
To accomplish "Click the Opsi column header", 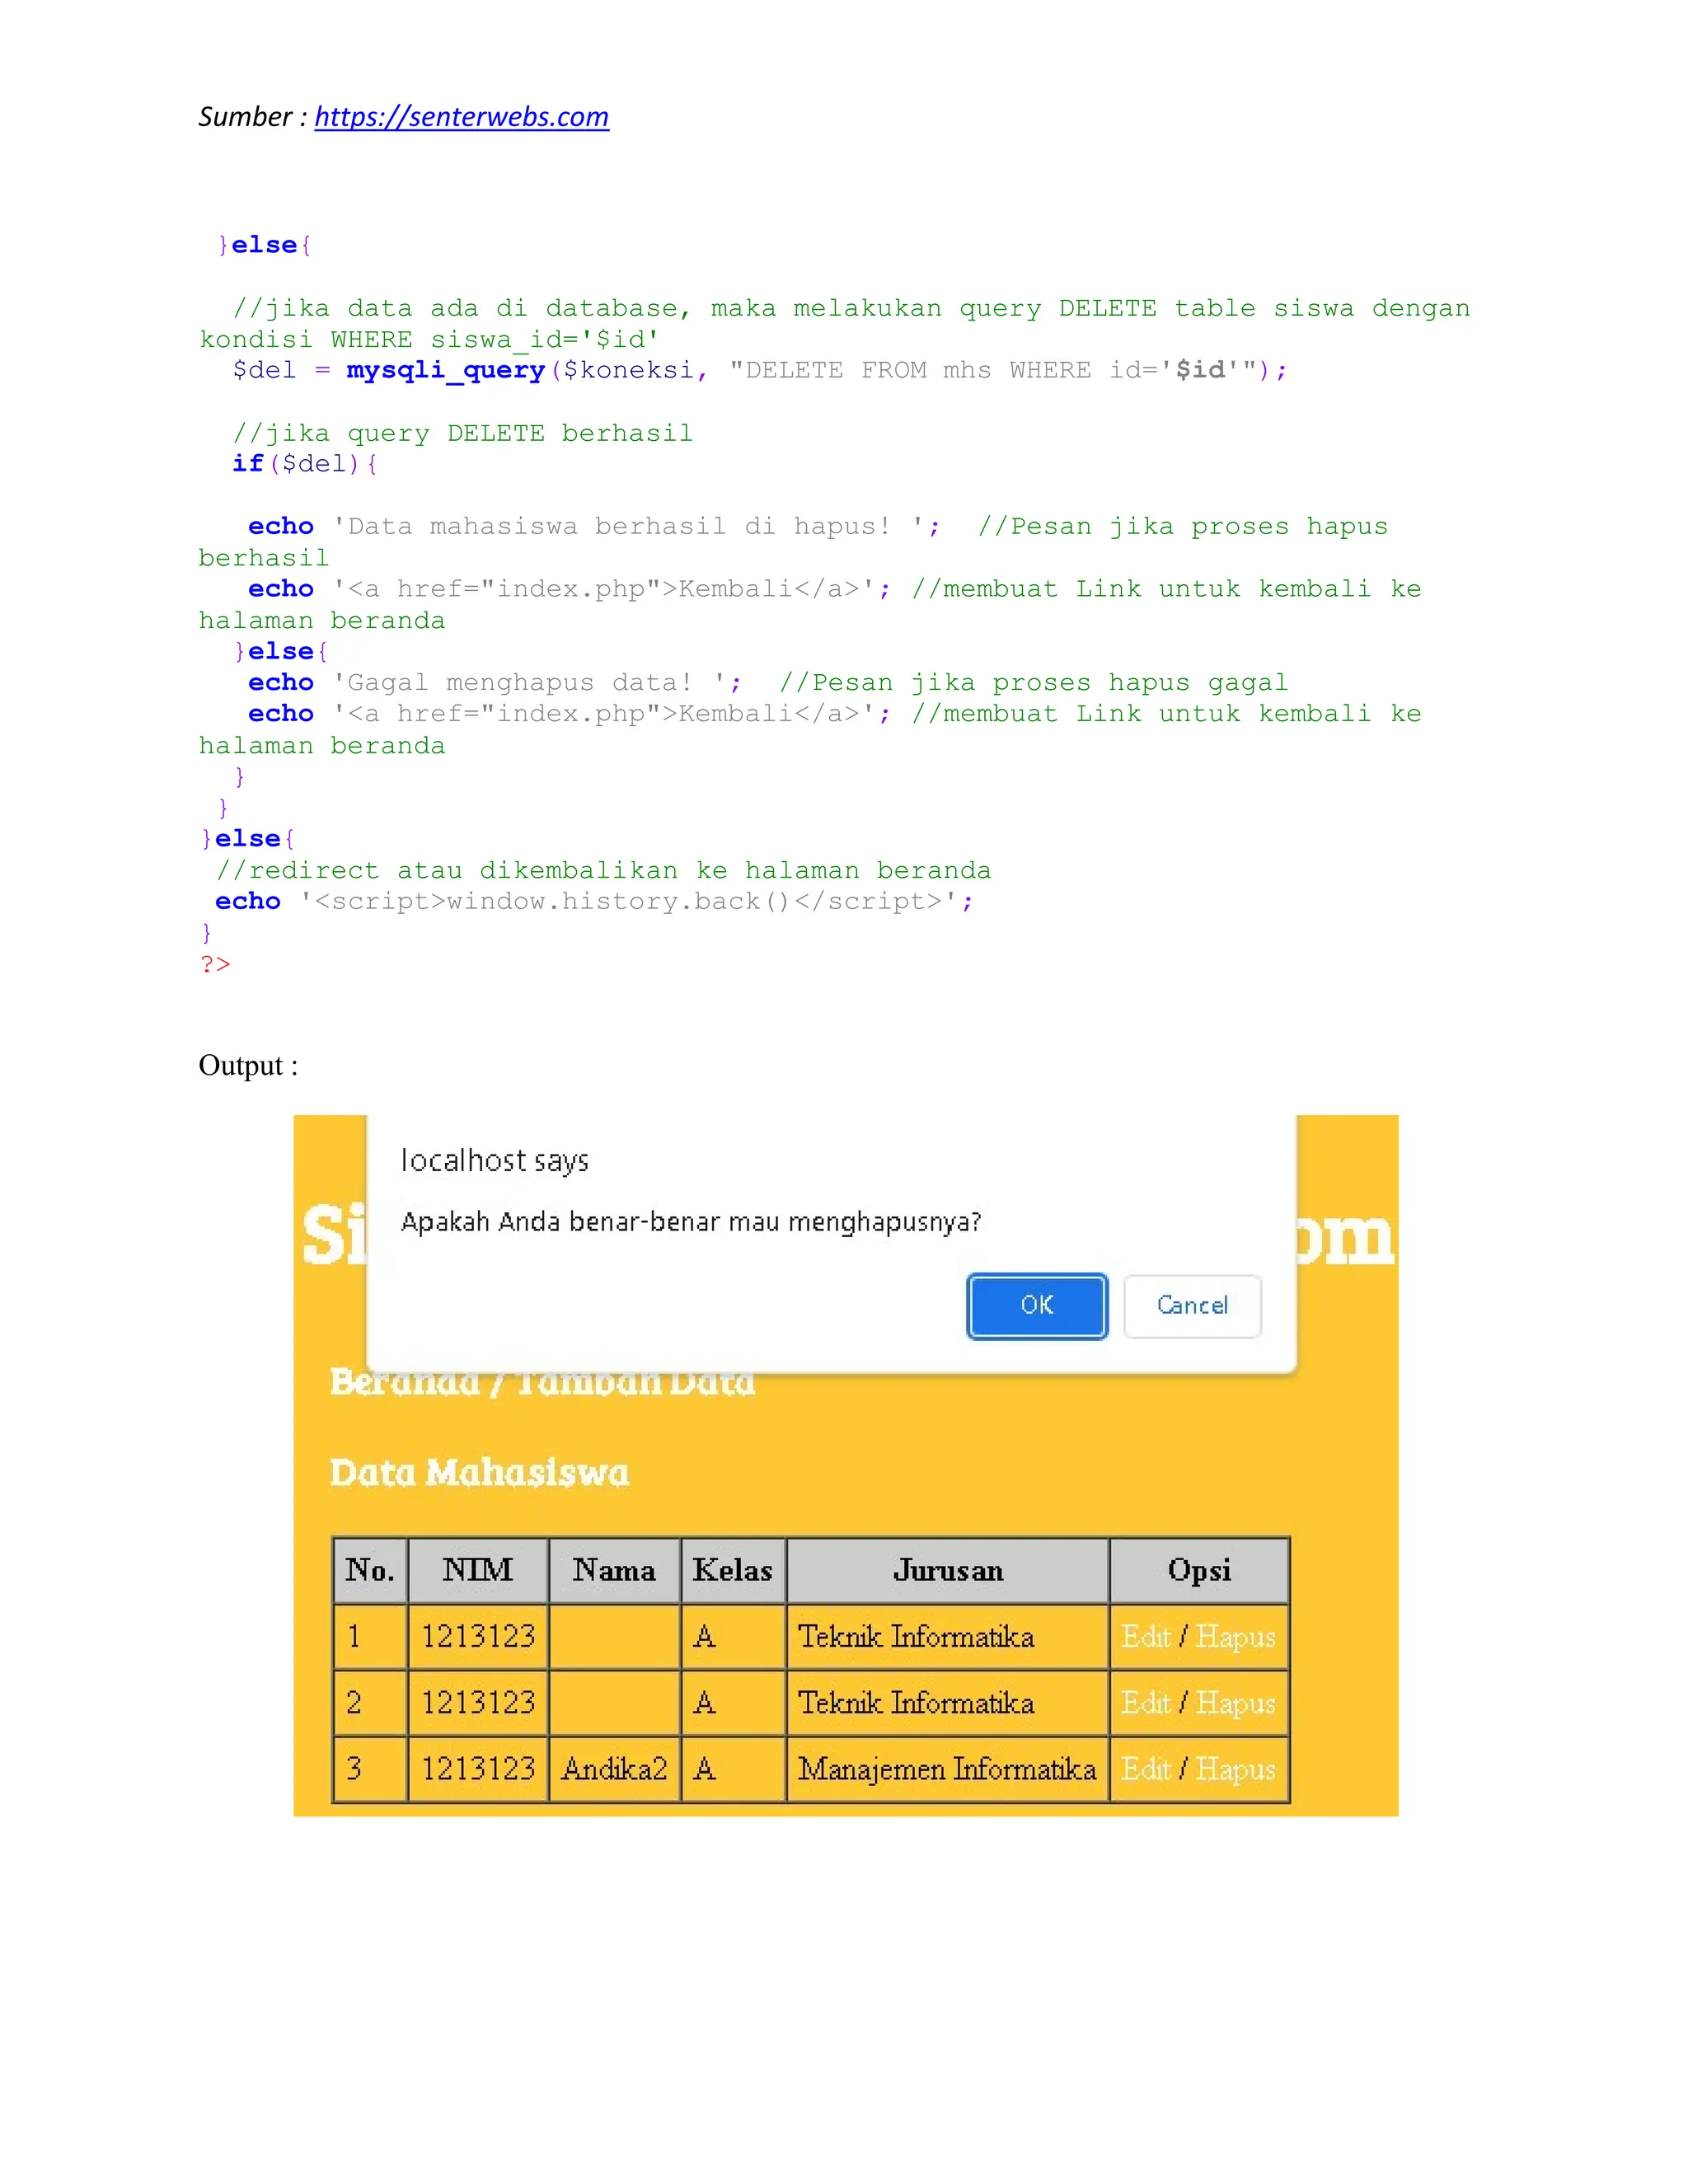I will pyautogui.click(x=1198, y=1570).
